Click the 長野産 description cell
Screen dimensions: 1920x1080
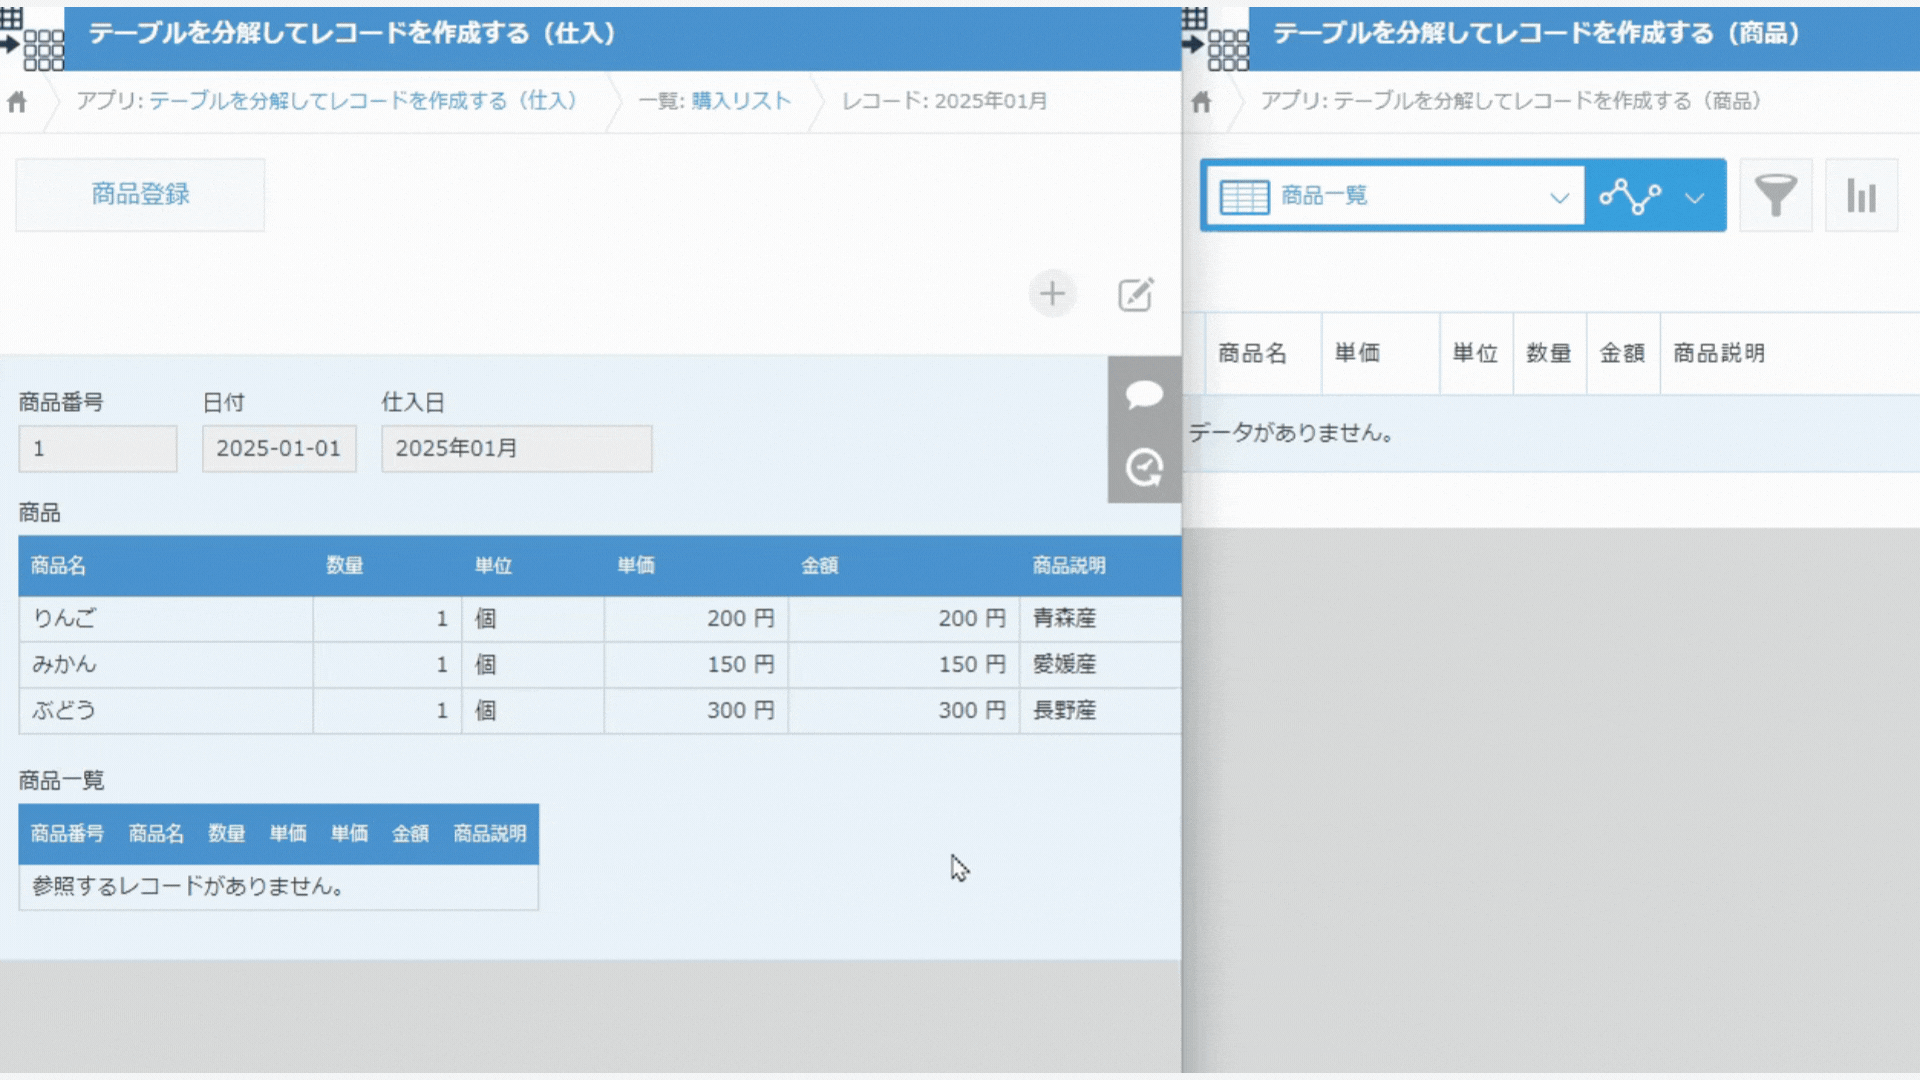(1100, 711)
